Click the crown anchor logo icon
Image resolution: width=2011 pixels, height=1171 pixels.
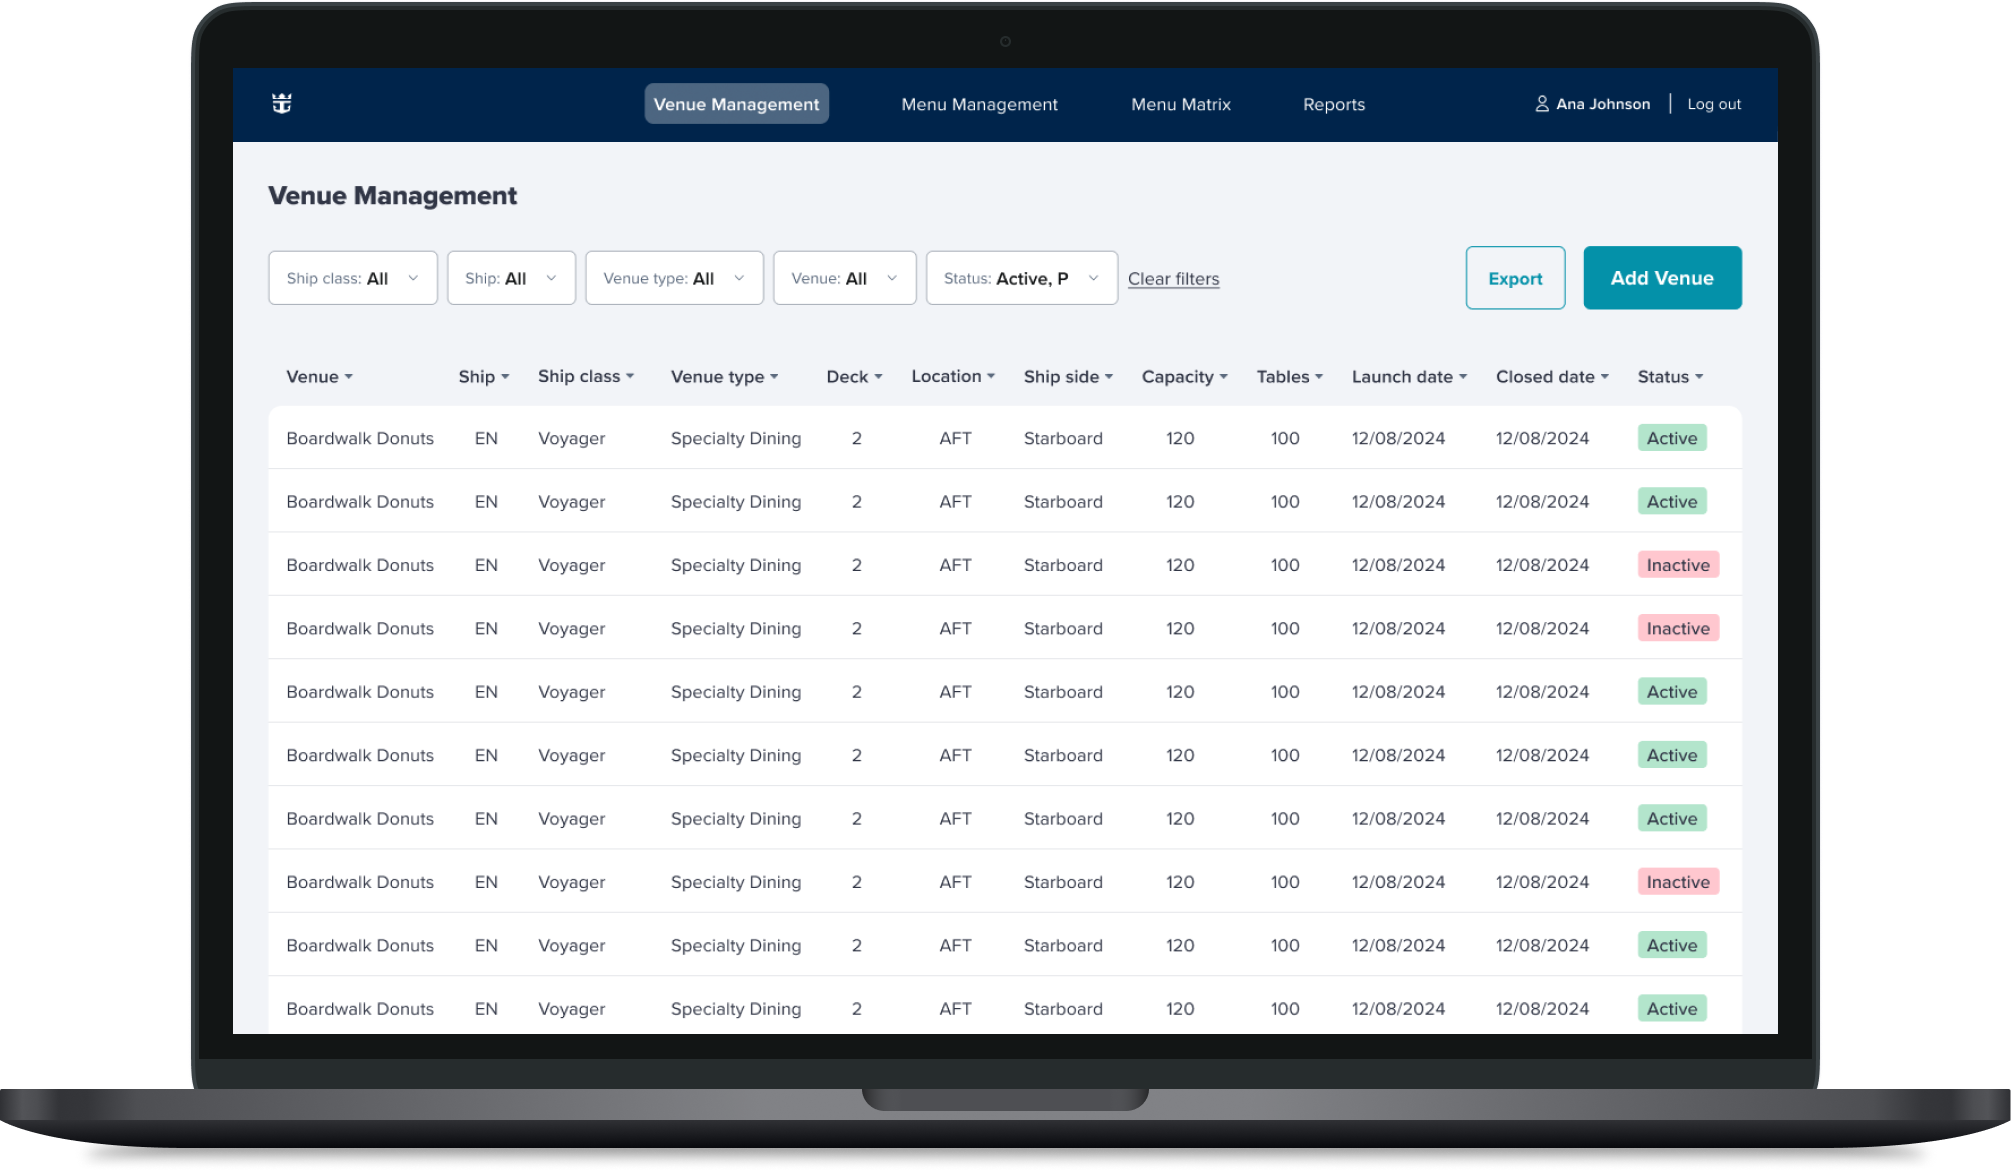(x=282, y=103)
